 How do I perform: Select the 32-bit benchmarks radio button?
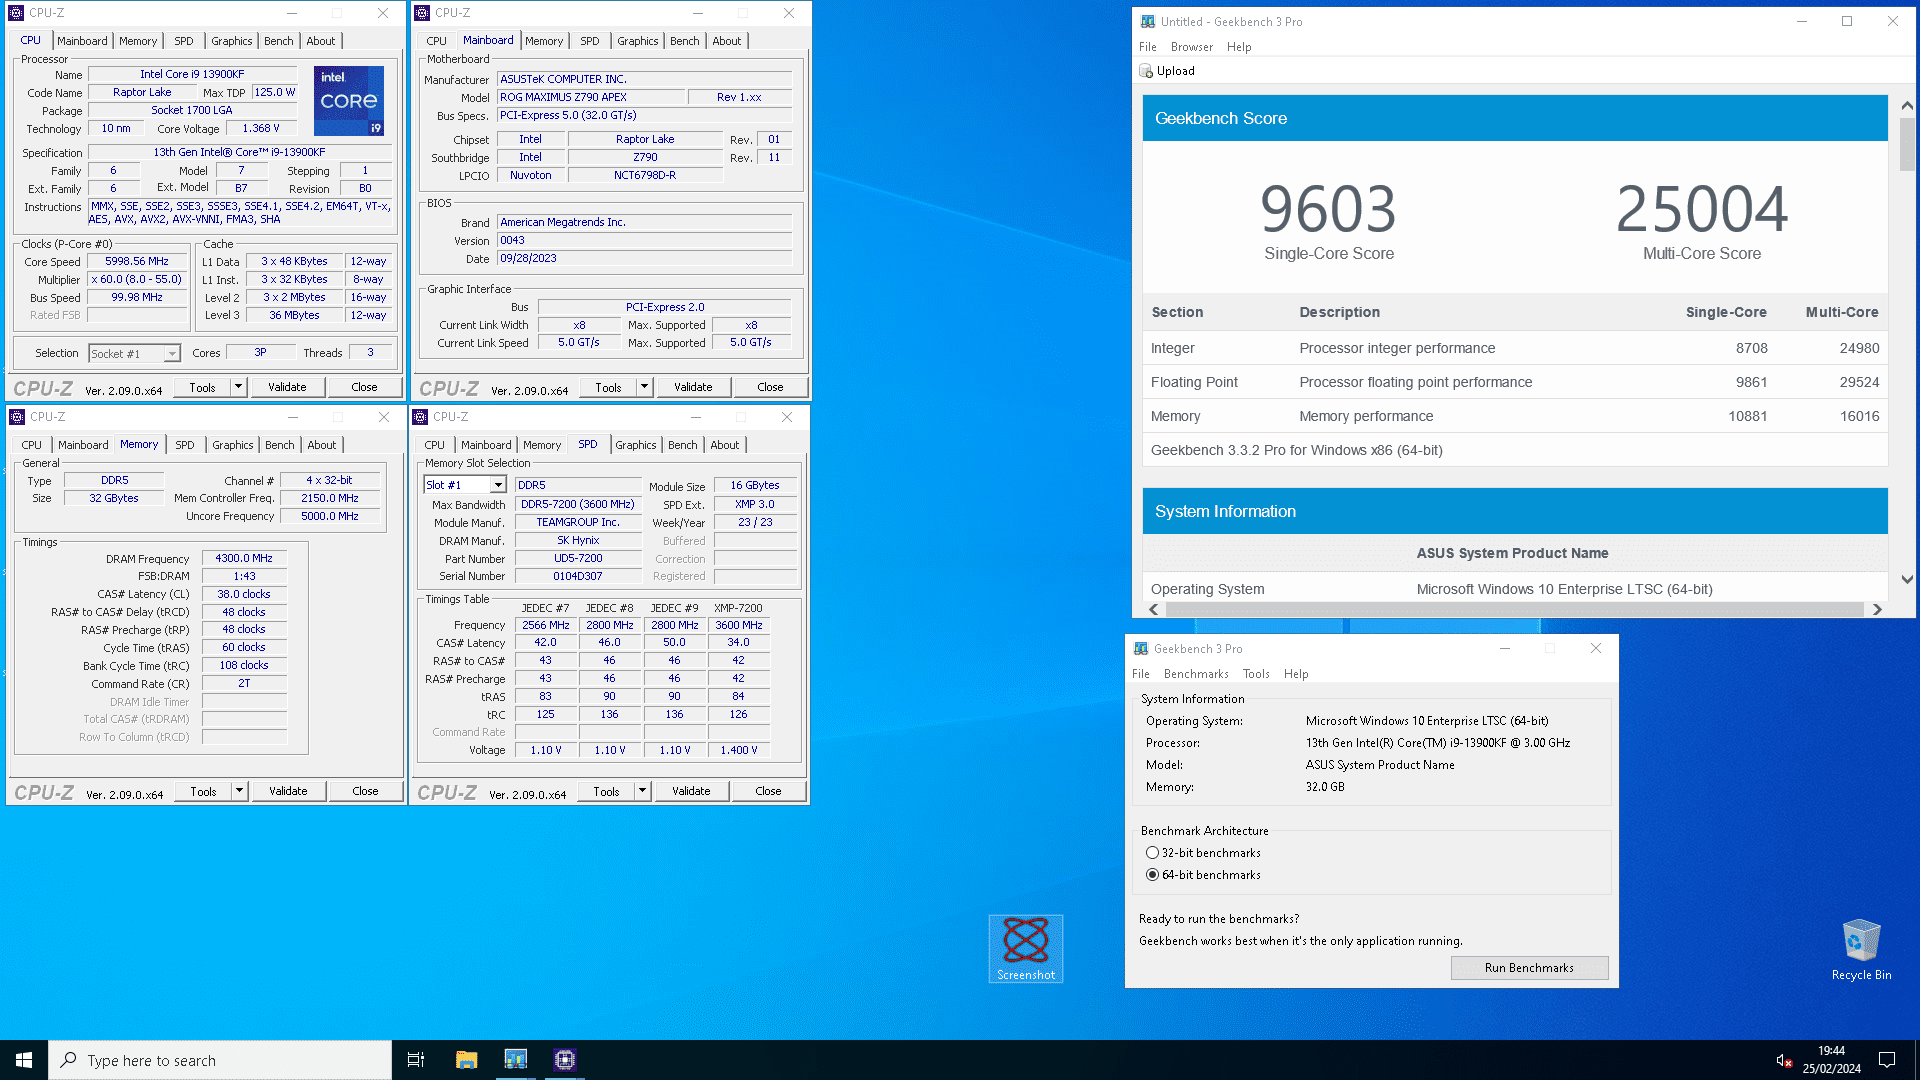[x=1152, y=853]
